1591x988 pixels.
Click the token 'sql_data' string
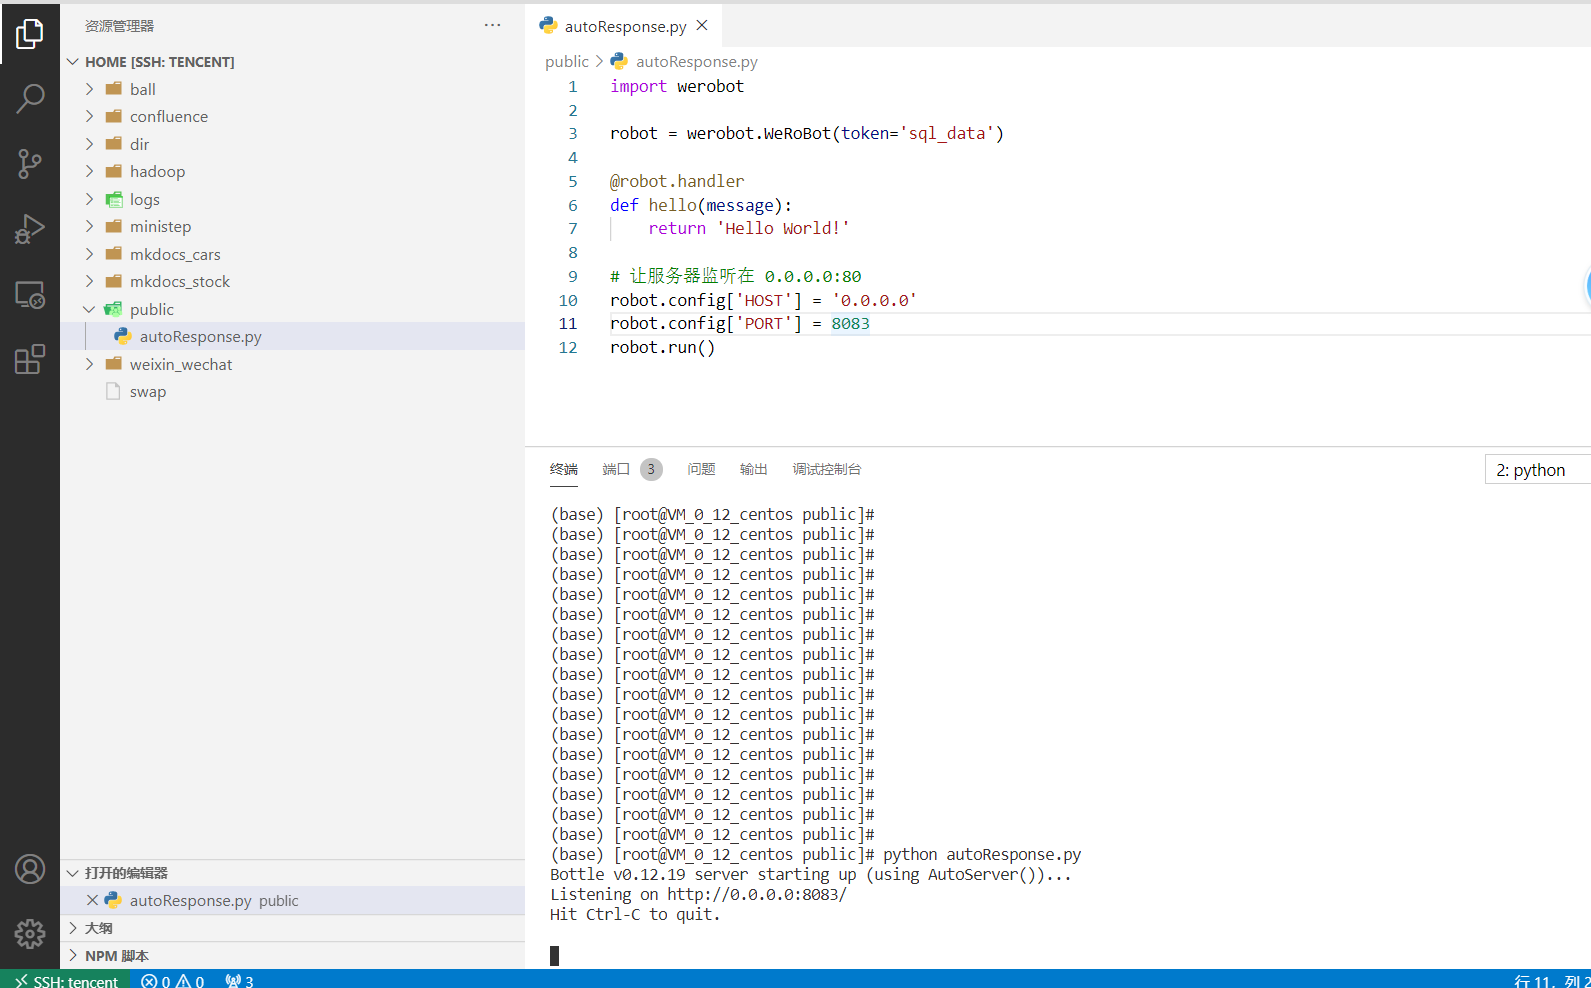[x=947, y=133]
